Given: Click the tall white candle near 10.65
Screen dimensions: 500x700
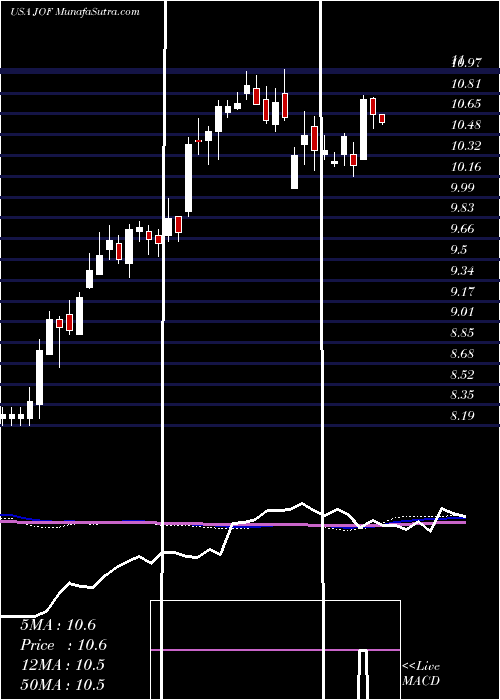Looking at the screenshot, I should 364,129.
